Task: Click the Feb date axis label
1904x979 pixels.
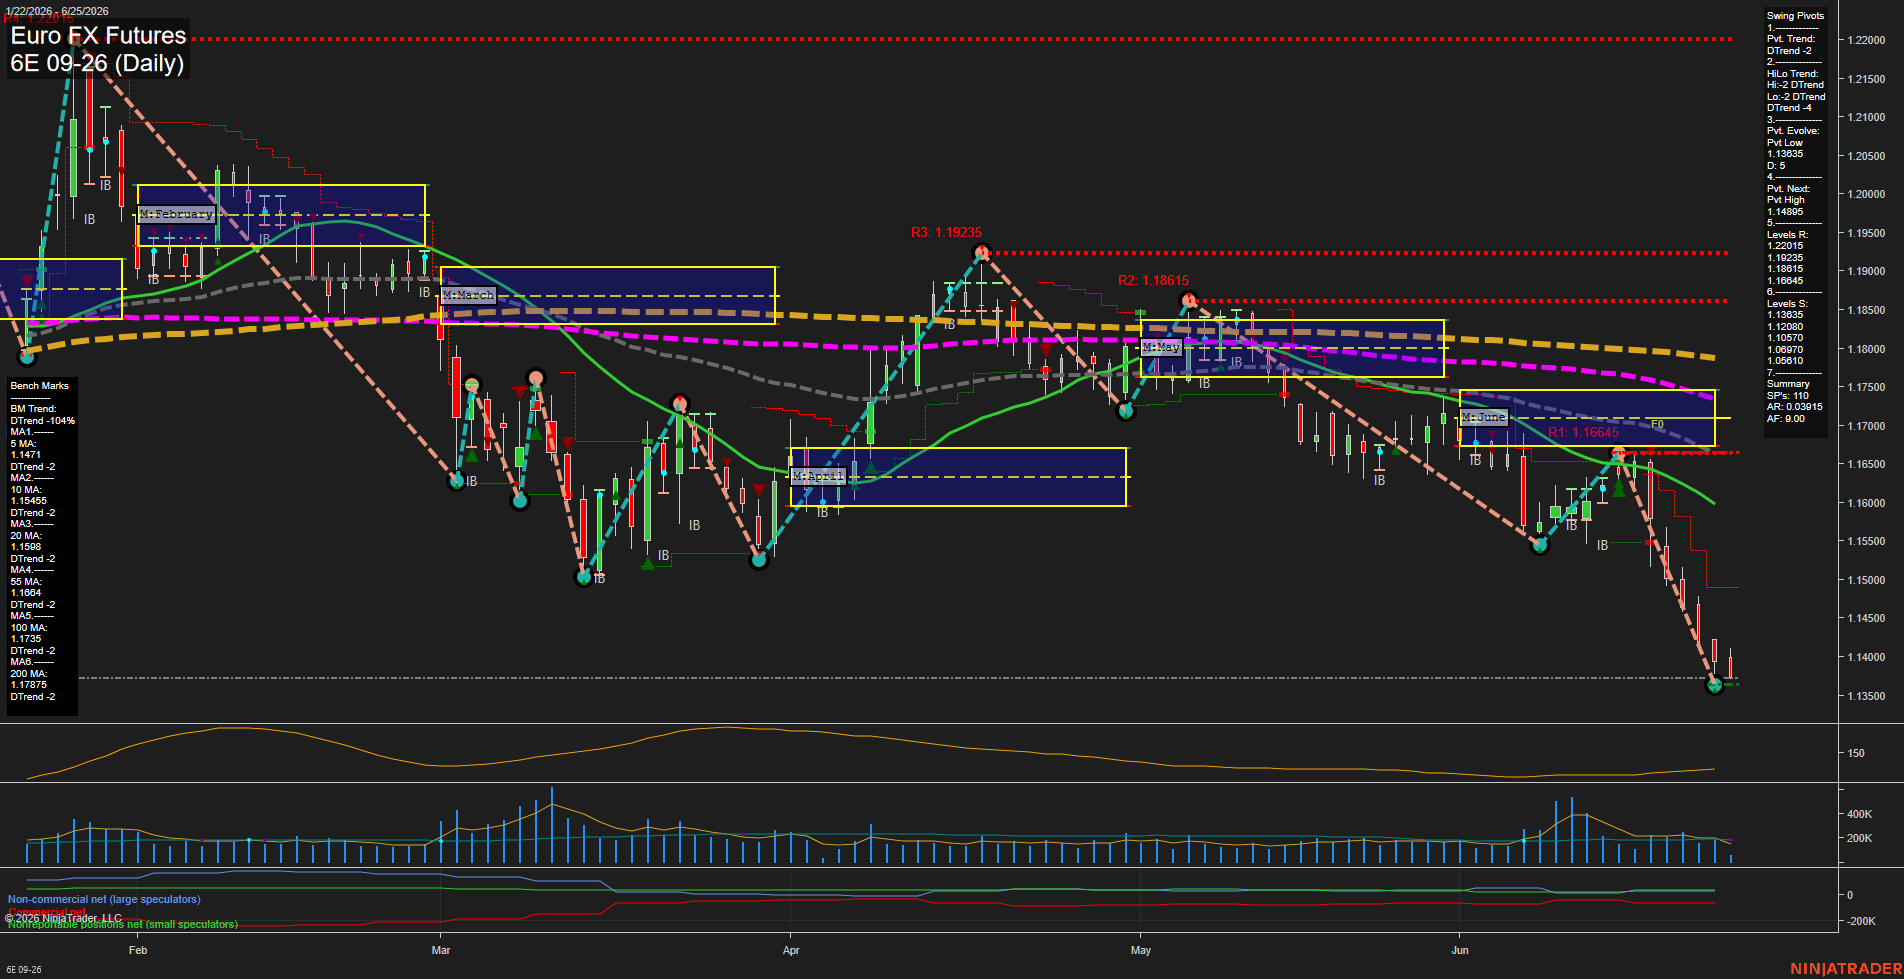Action: click(138, 950)
